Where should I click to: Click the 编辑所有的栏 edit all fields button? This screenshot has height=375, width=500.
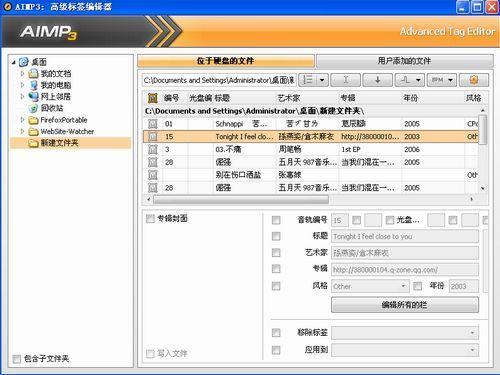405,305
